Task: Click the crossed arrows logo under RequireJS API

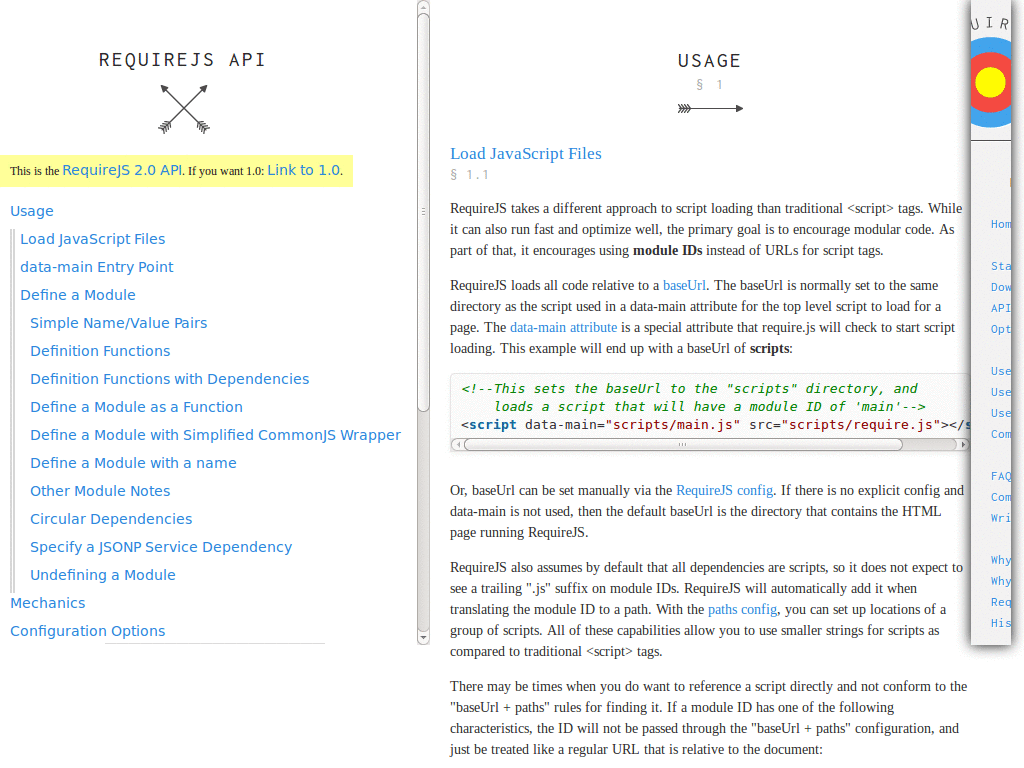Action: [184, 109]
